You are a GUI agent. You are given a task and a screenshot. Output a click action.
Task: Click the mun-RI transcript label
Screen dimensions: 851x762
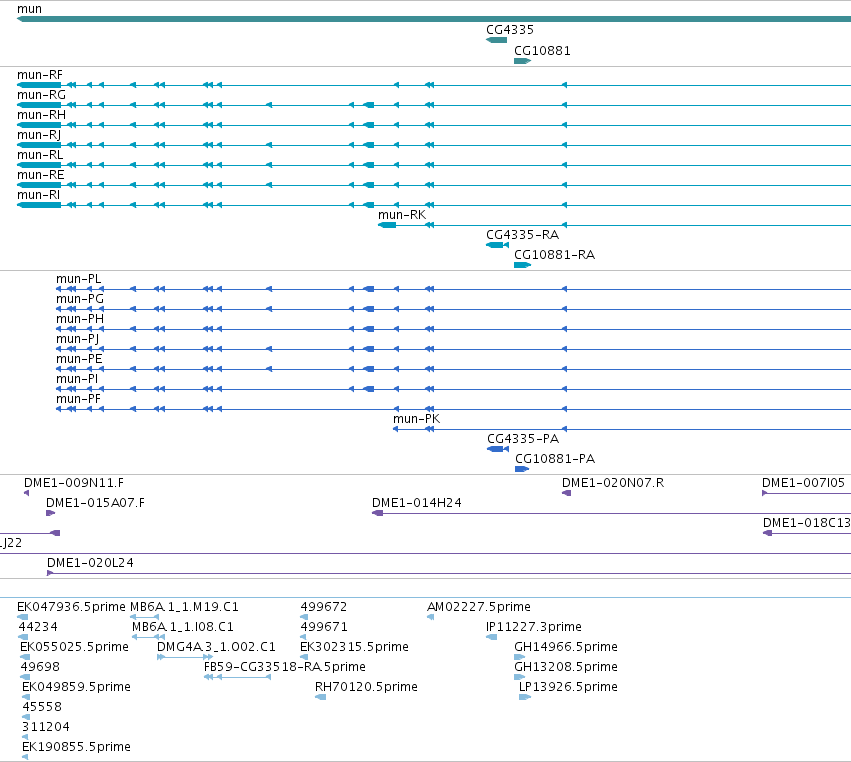[38, 195]
